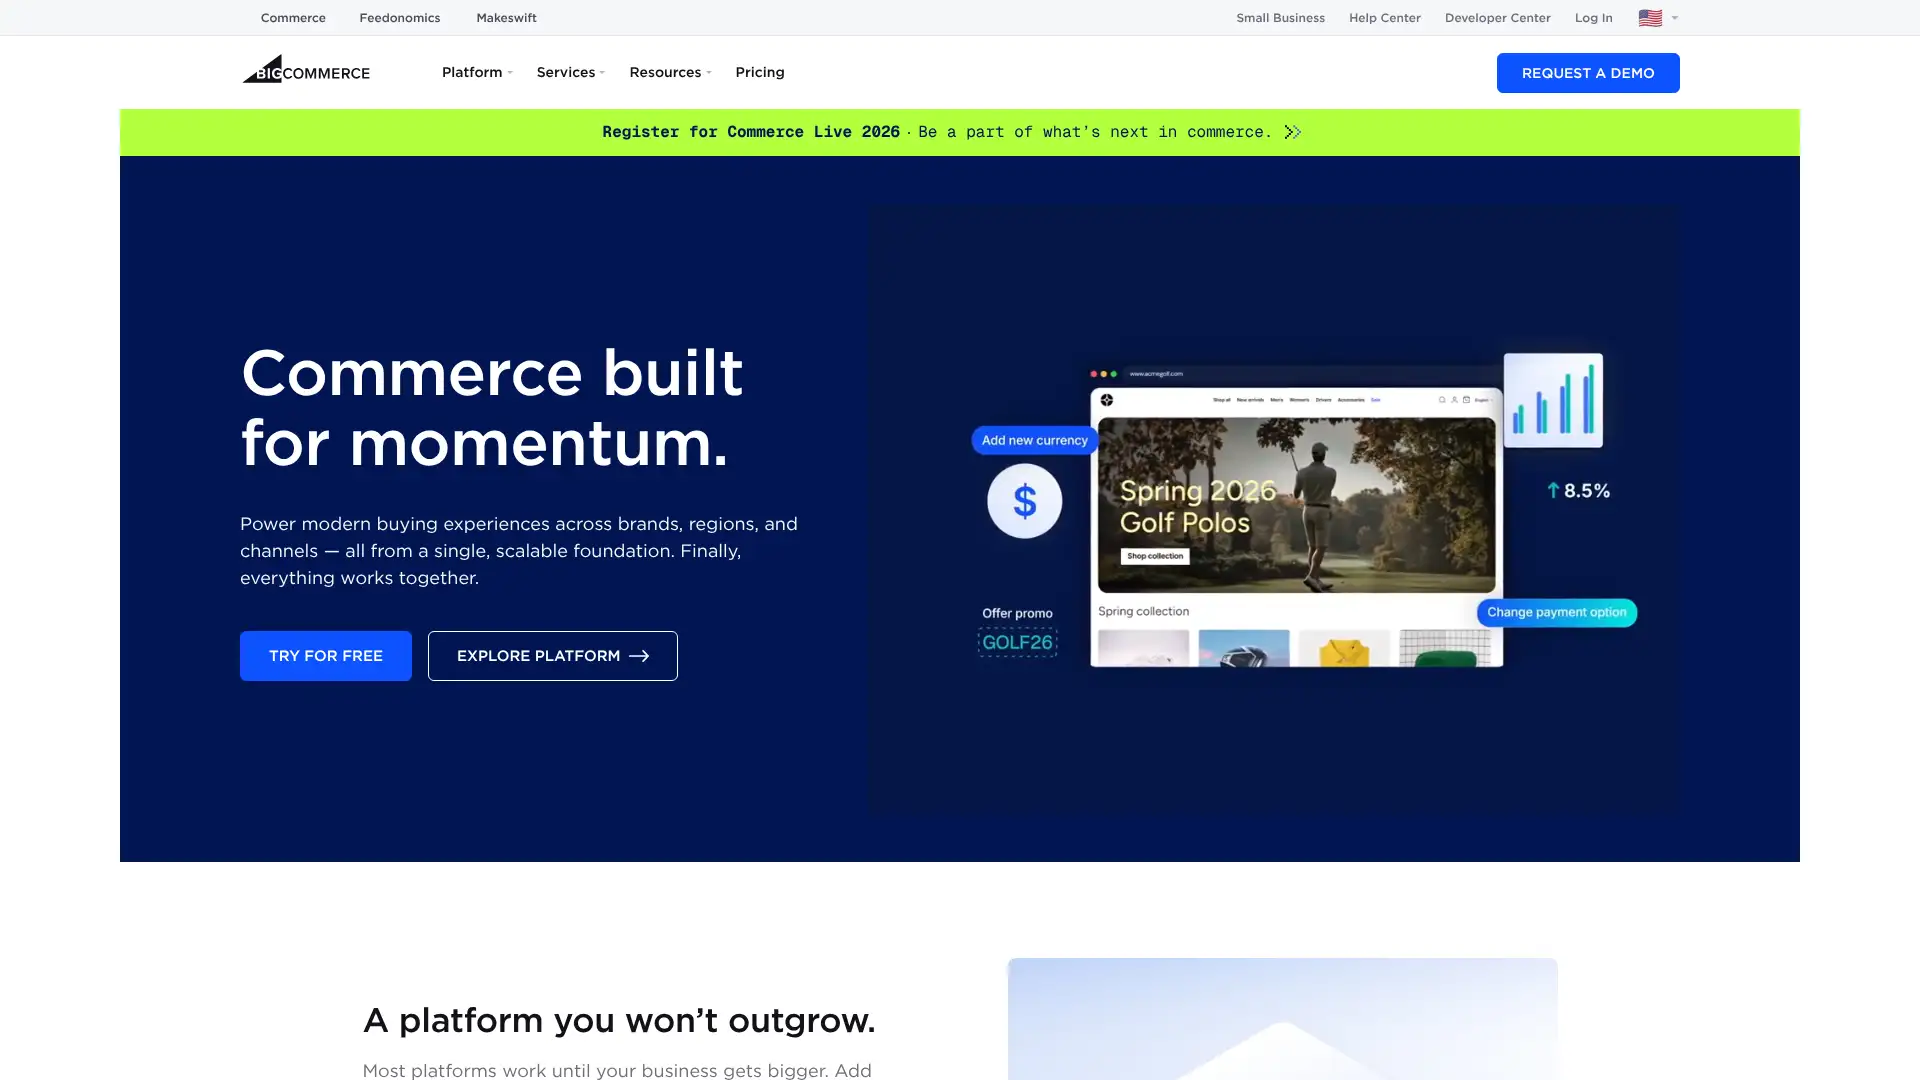Click the Spring collection label
This screenshot has width=1920, height=1080.
point(1144,611)
